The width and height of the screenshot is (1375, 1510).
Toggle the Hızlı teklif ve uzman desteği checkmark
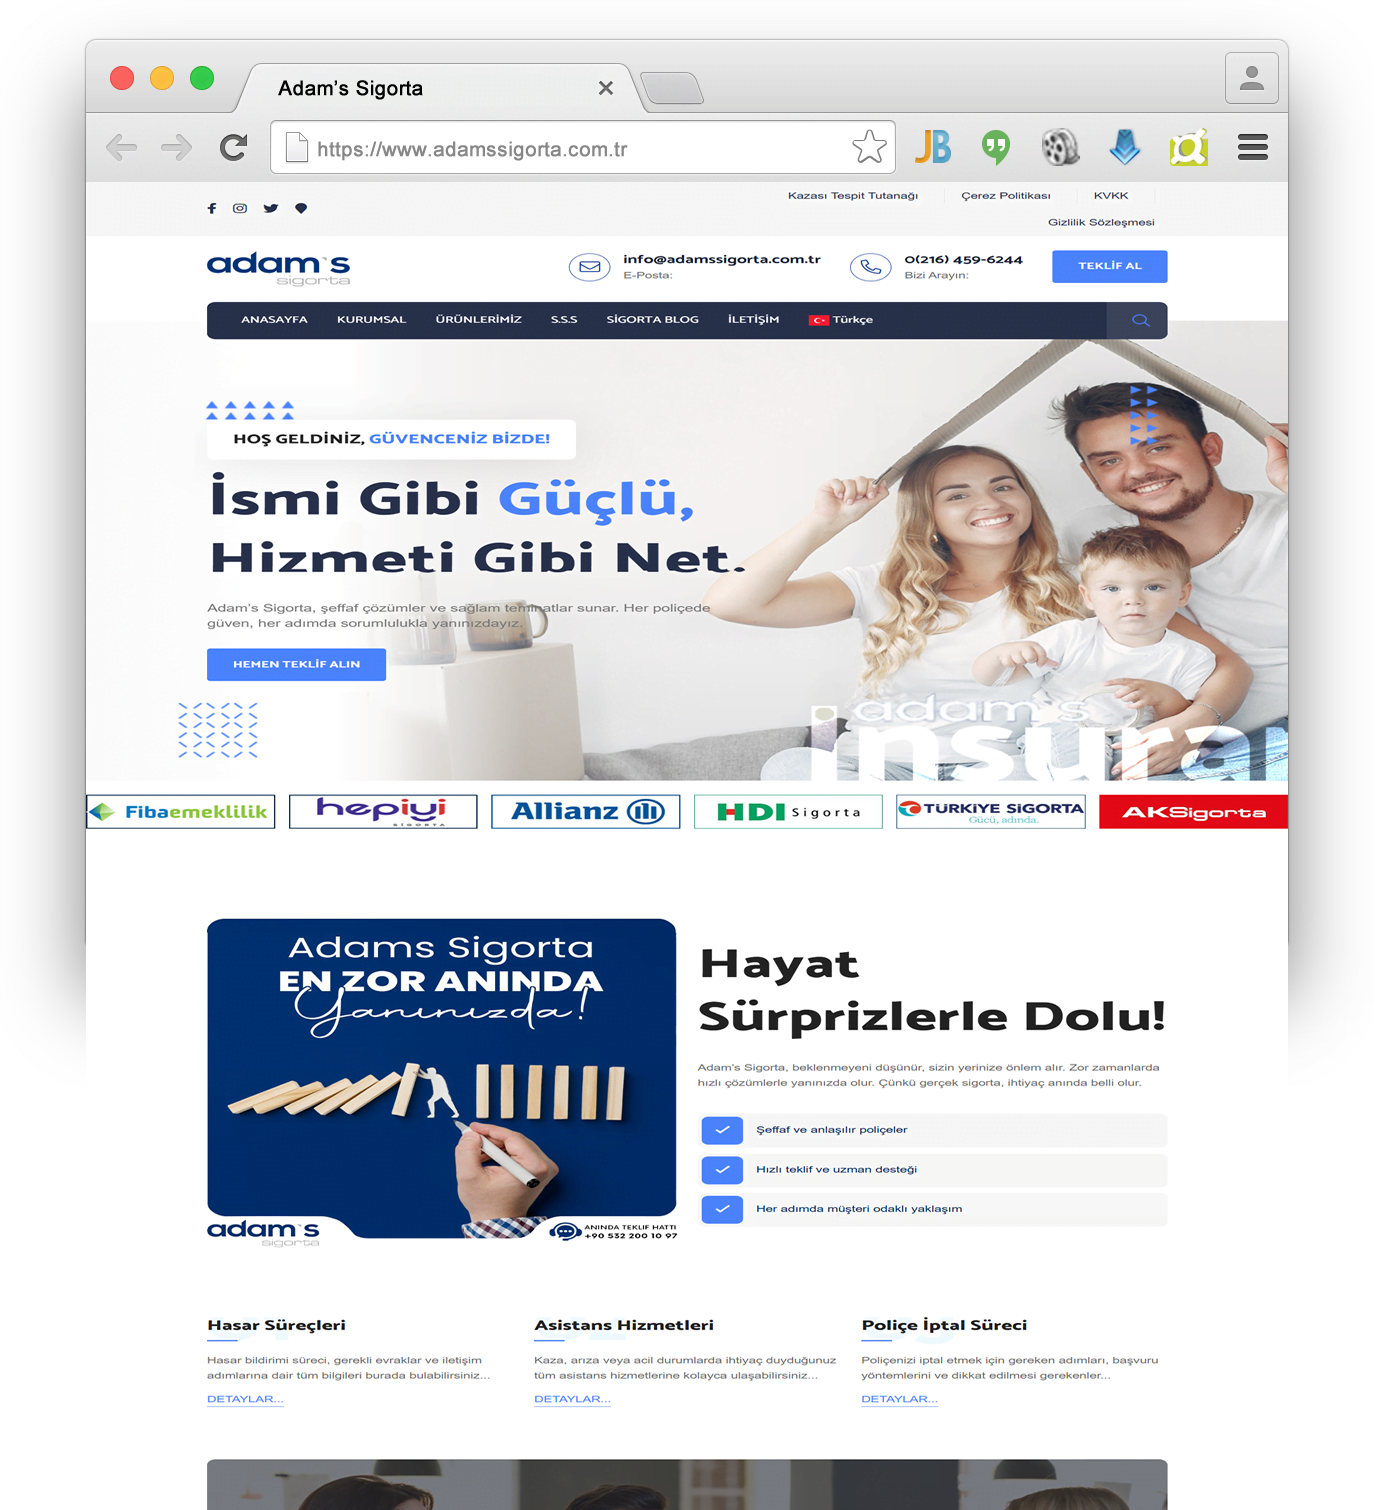[722, 1169]
